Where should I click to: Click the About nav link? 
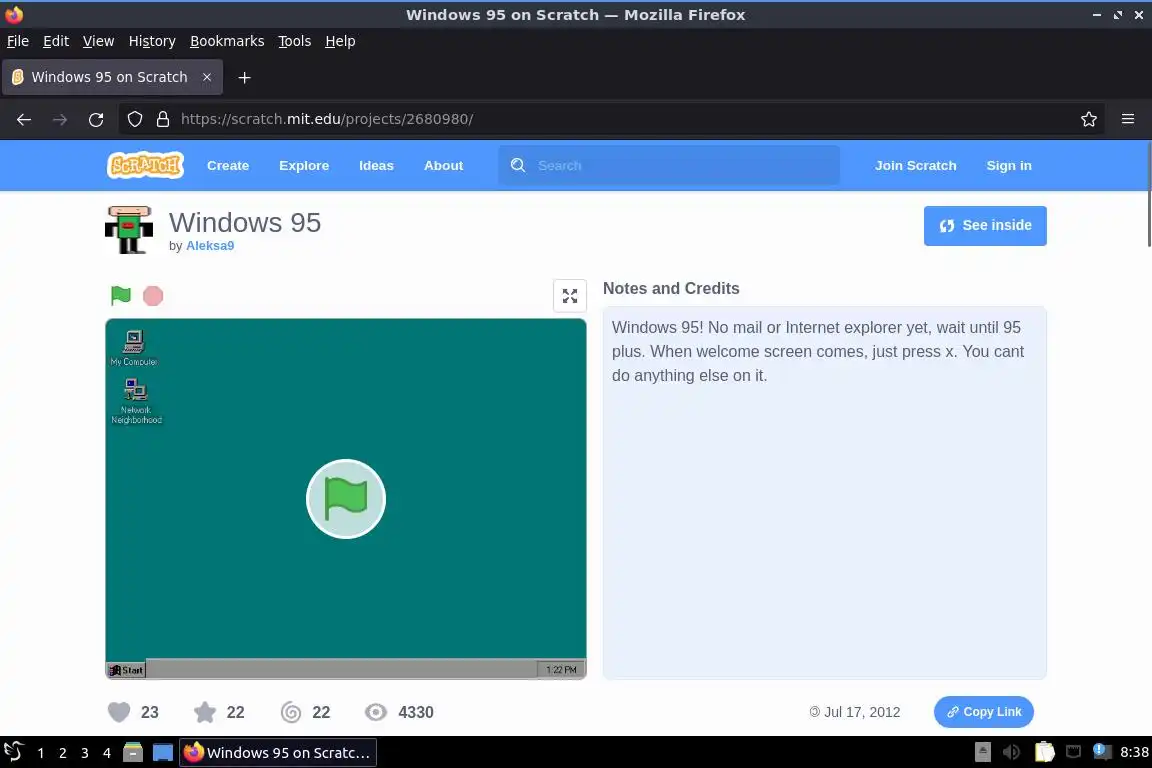[x=443, y=165]
